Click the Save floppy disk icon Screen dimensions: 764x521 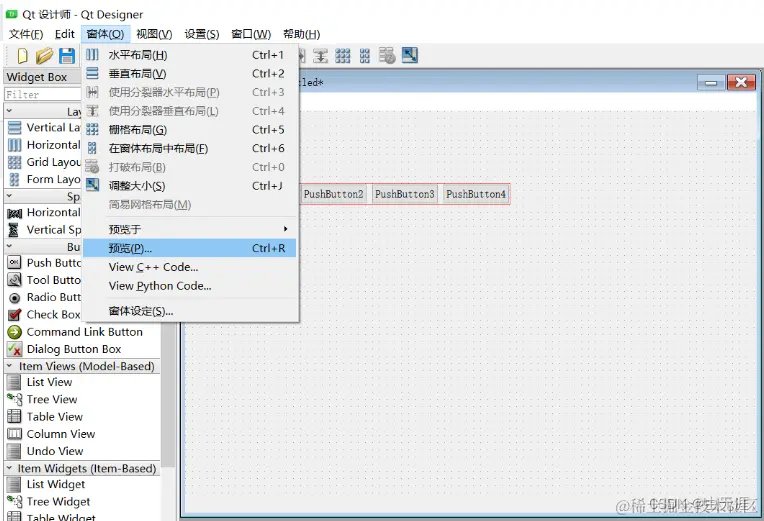(67, 56)
